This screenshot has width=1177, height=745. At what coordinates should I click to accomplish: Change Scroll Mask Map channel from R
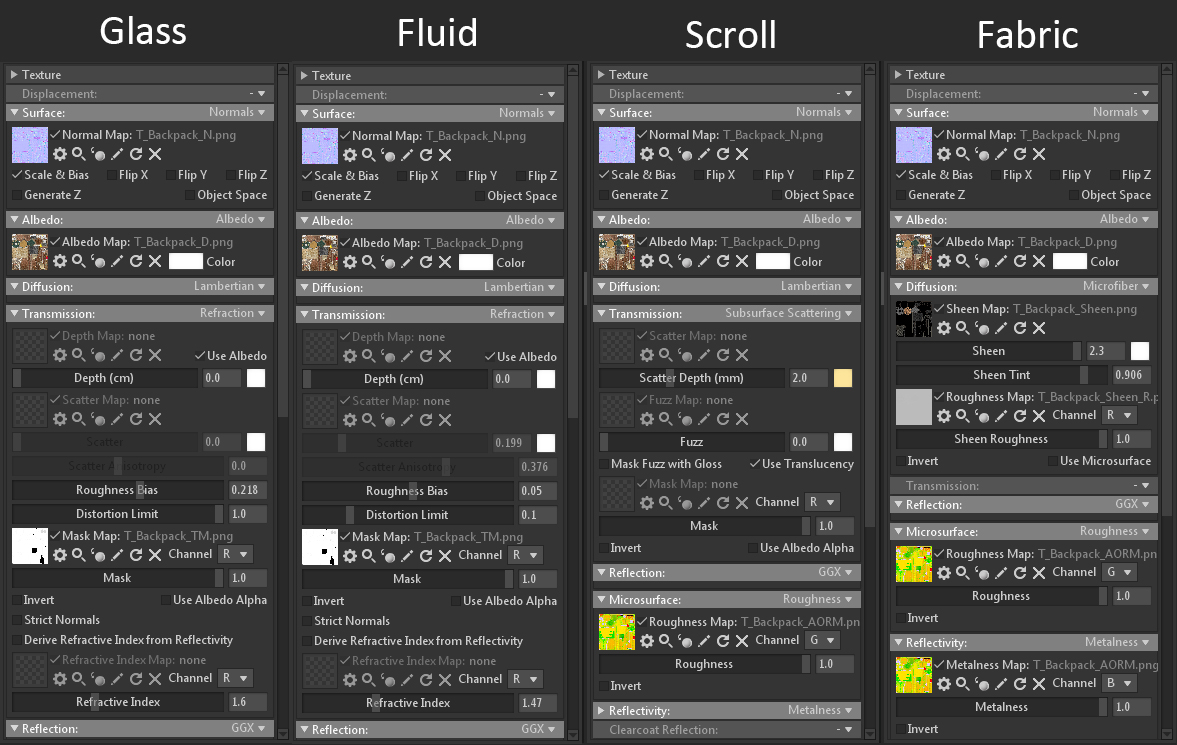822,501
